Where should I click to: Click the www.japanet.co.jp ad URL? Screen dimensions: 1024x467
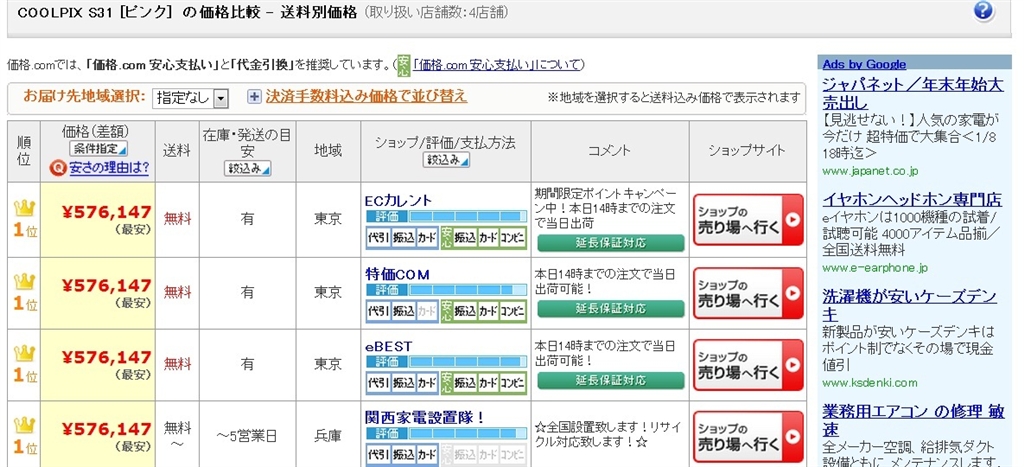pyautogui.click(x=870, y=172)
